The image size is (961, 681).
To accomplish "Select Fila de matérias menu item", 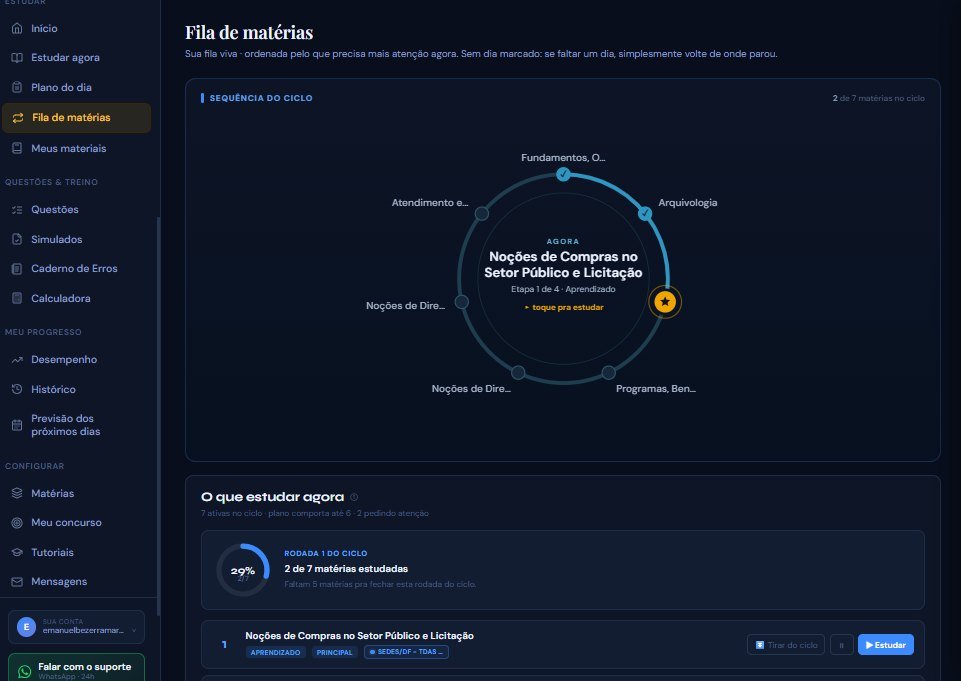I will tap(77, 118).
